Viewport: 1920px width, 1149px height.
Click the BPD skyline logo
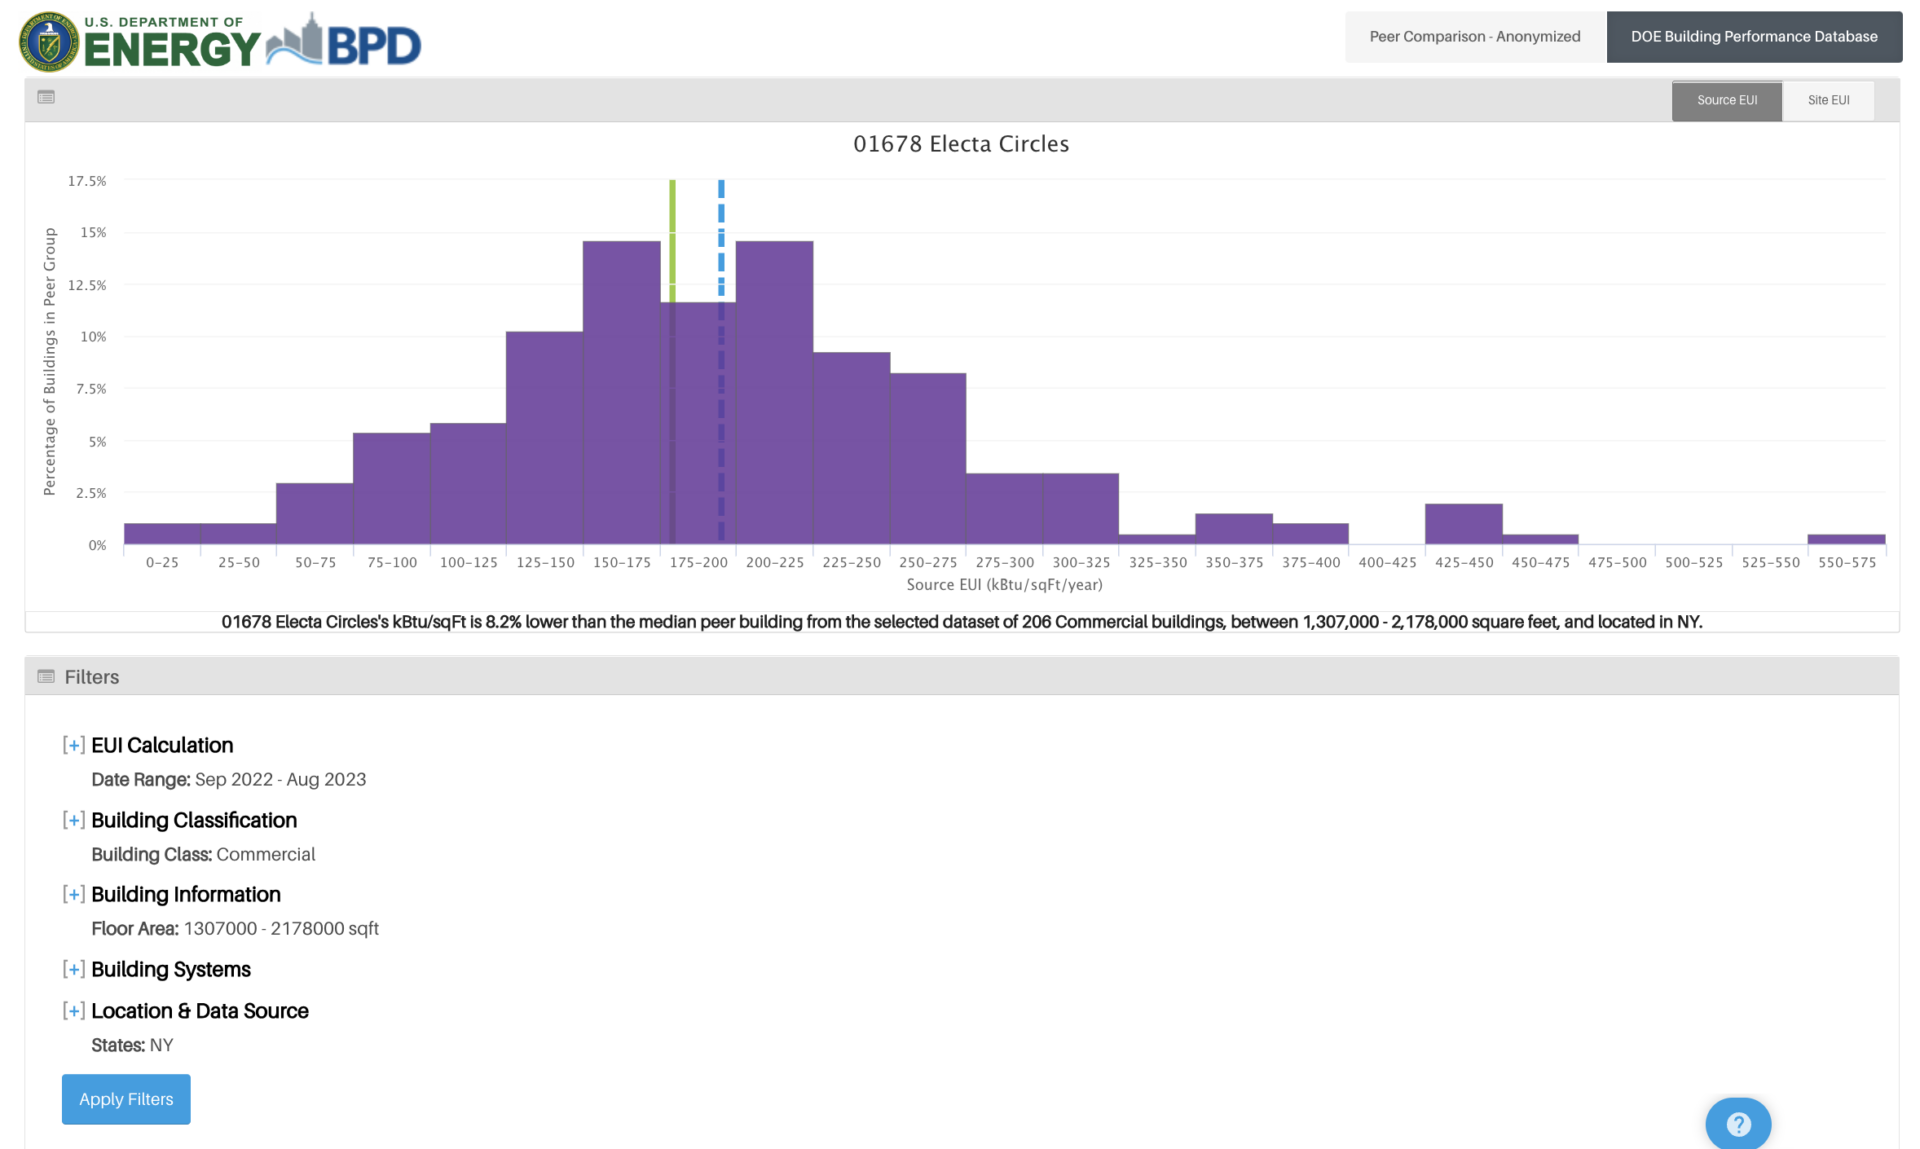(345, 43)
